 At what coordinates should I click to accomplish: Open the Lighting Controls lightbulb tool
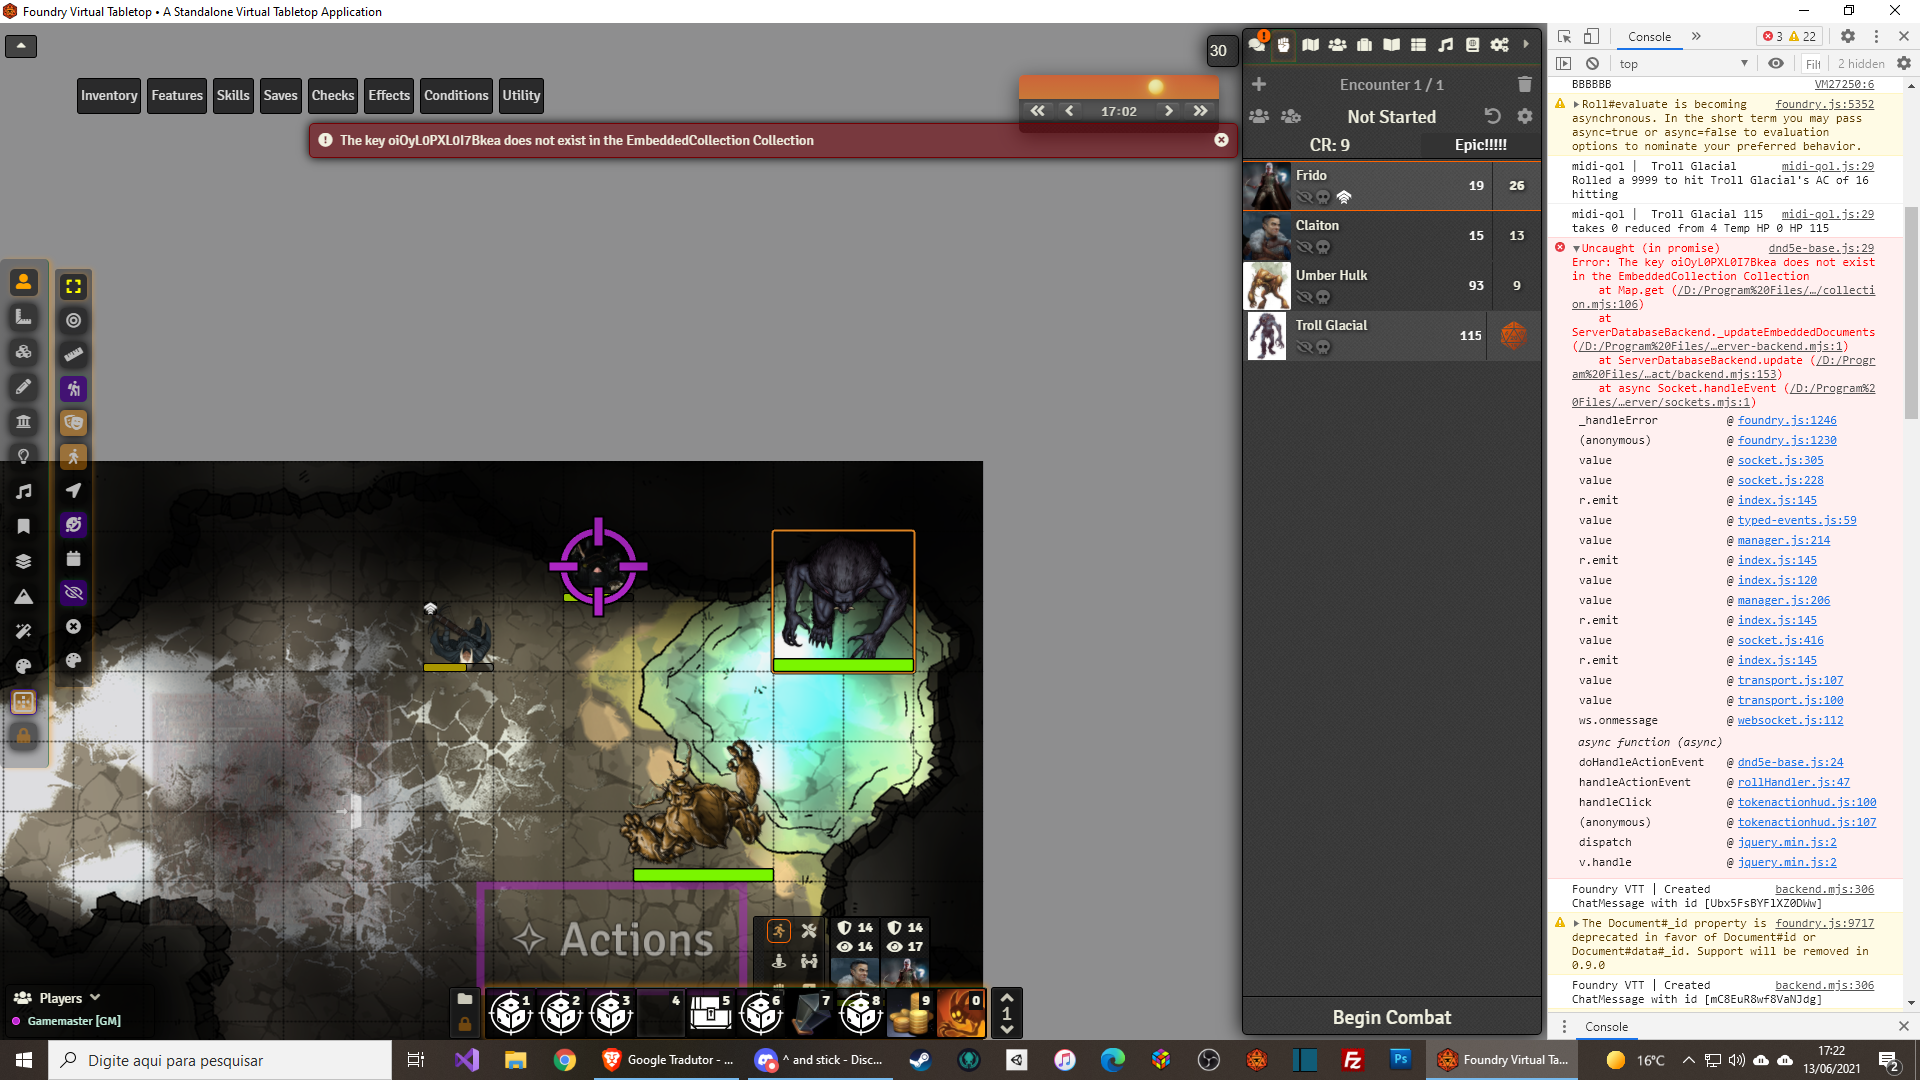point(24,456)
